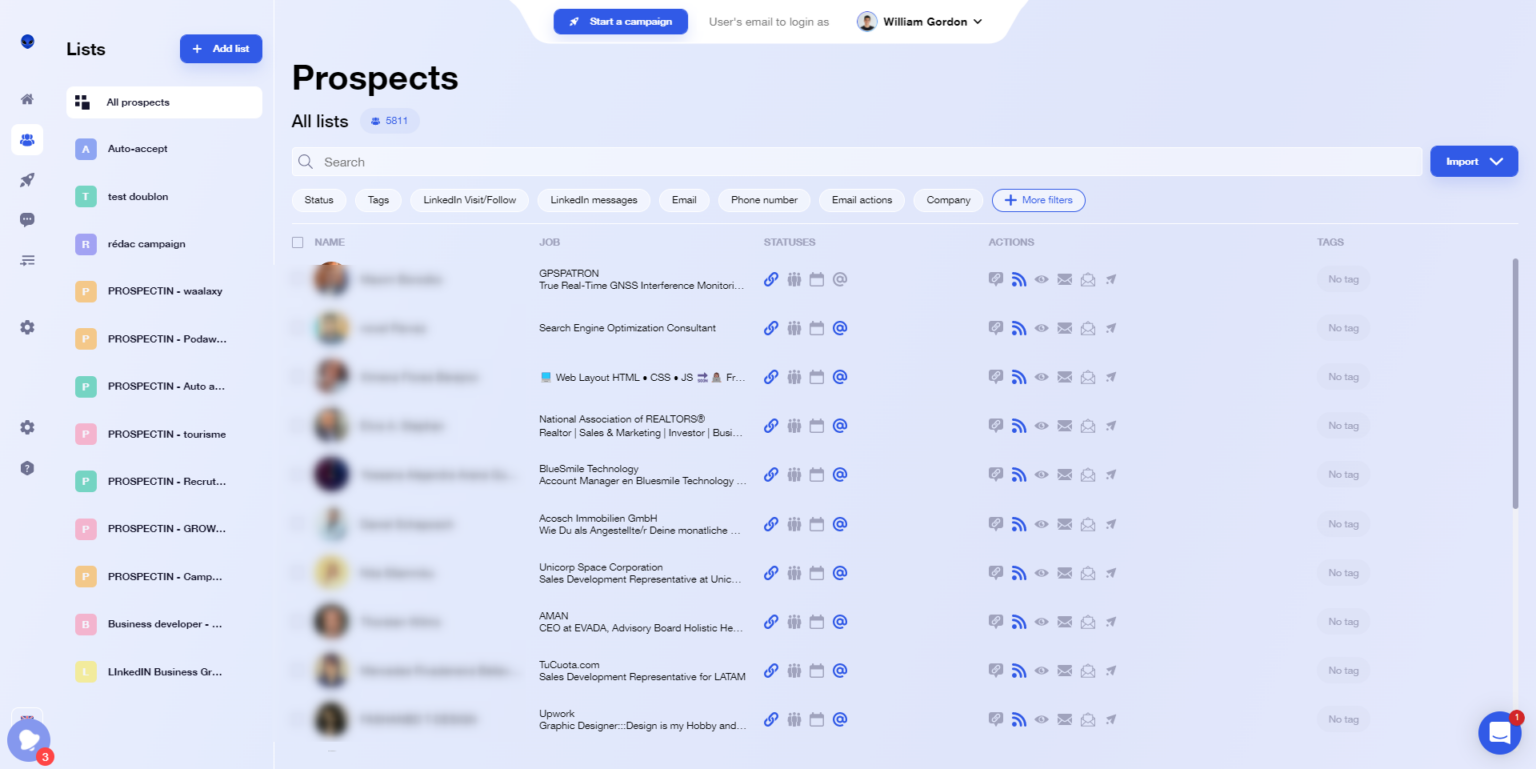The width and height of the screenshot is (1536, 769).
Task: Open the Home icon in left sidebar
Action: (27, 99)
